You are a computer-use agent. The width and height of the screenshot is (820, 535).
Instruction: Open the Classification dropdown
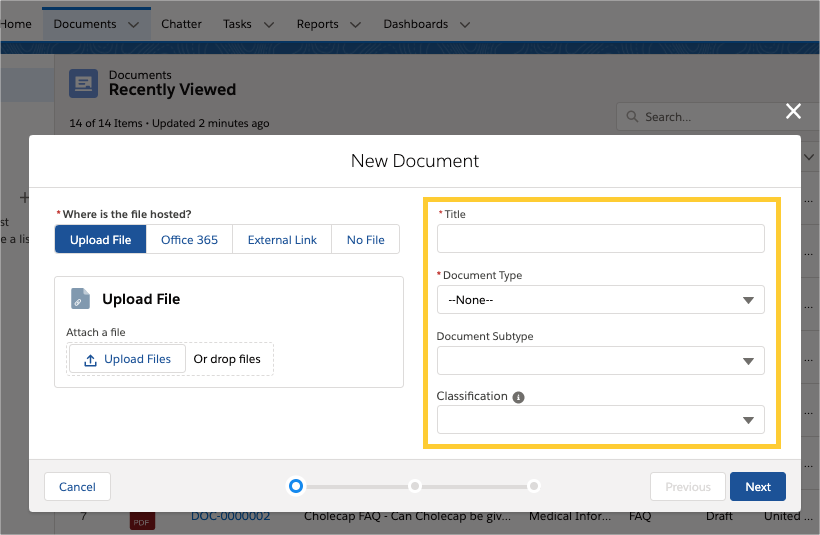pos(600,420)
